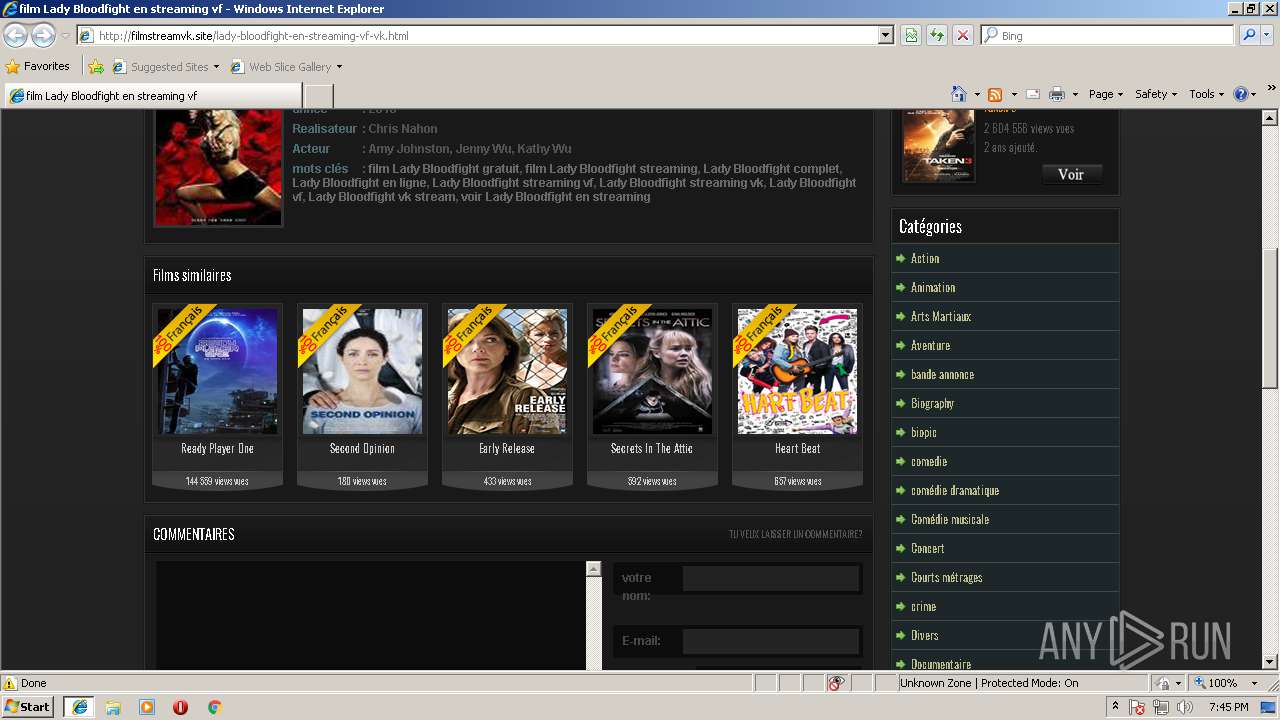Click the network tray icon
The width and height of the screenshot is (1280, 720).
click(x=1160, y=707)
